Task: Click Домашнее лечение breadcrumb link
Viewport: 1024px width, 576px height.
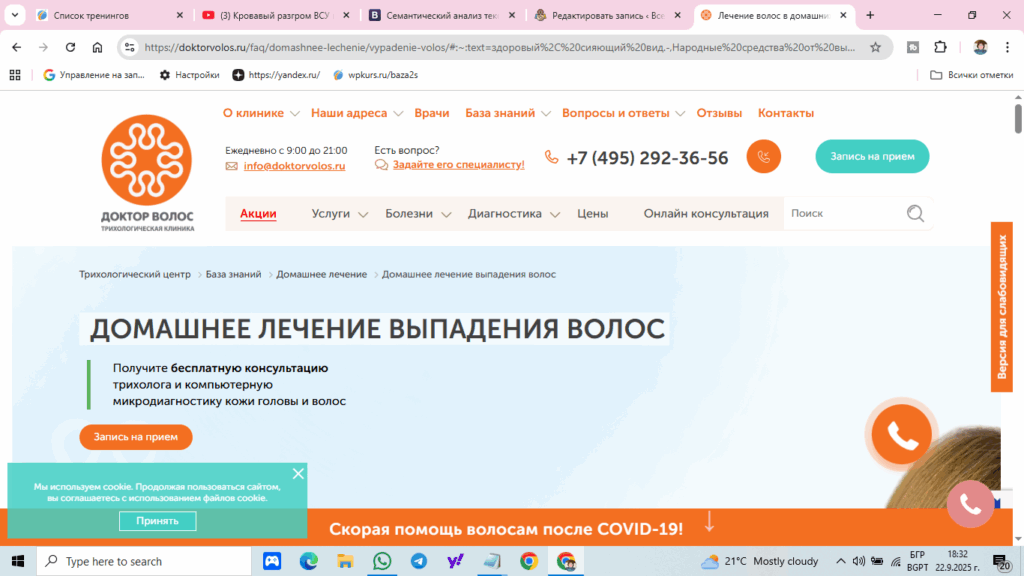Action: point(321,274)
